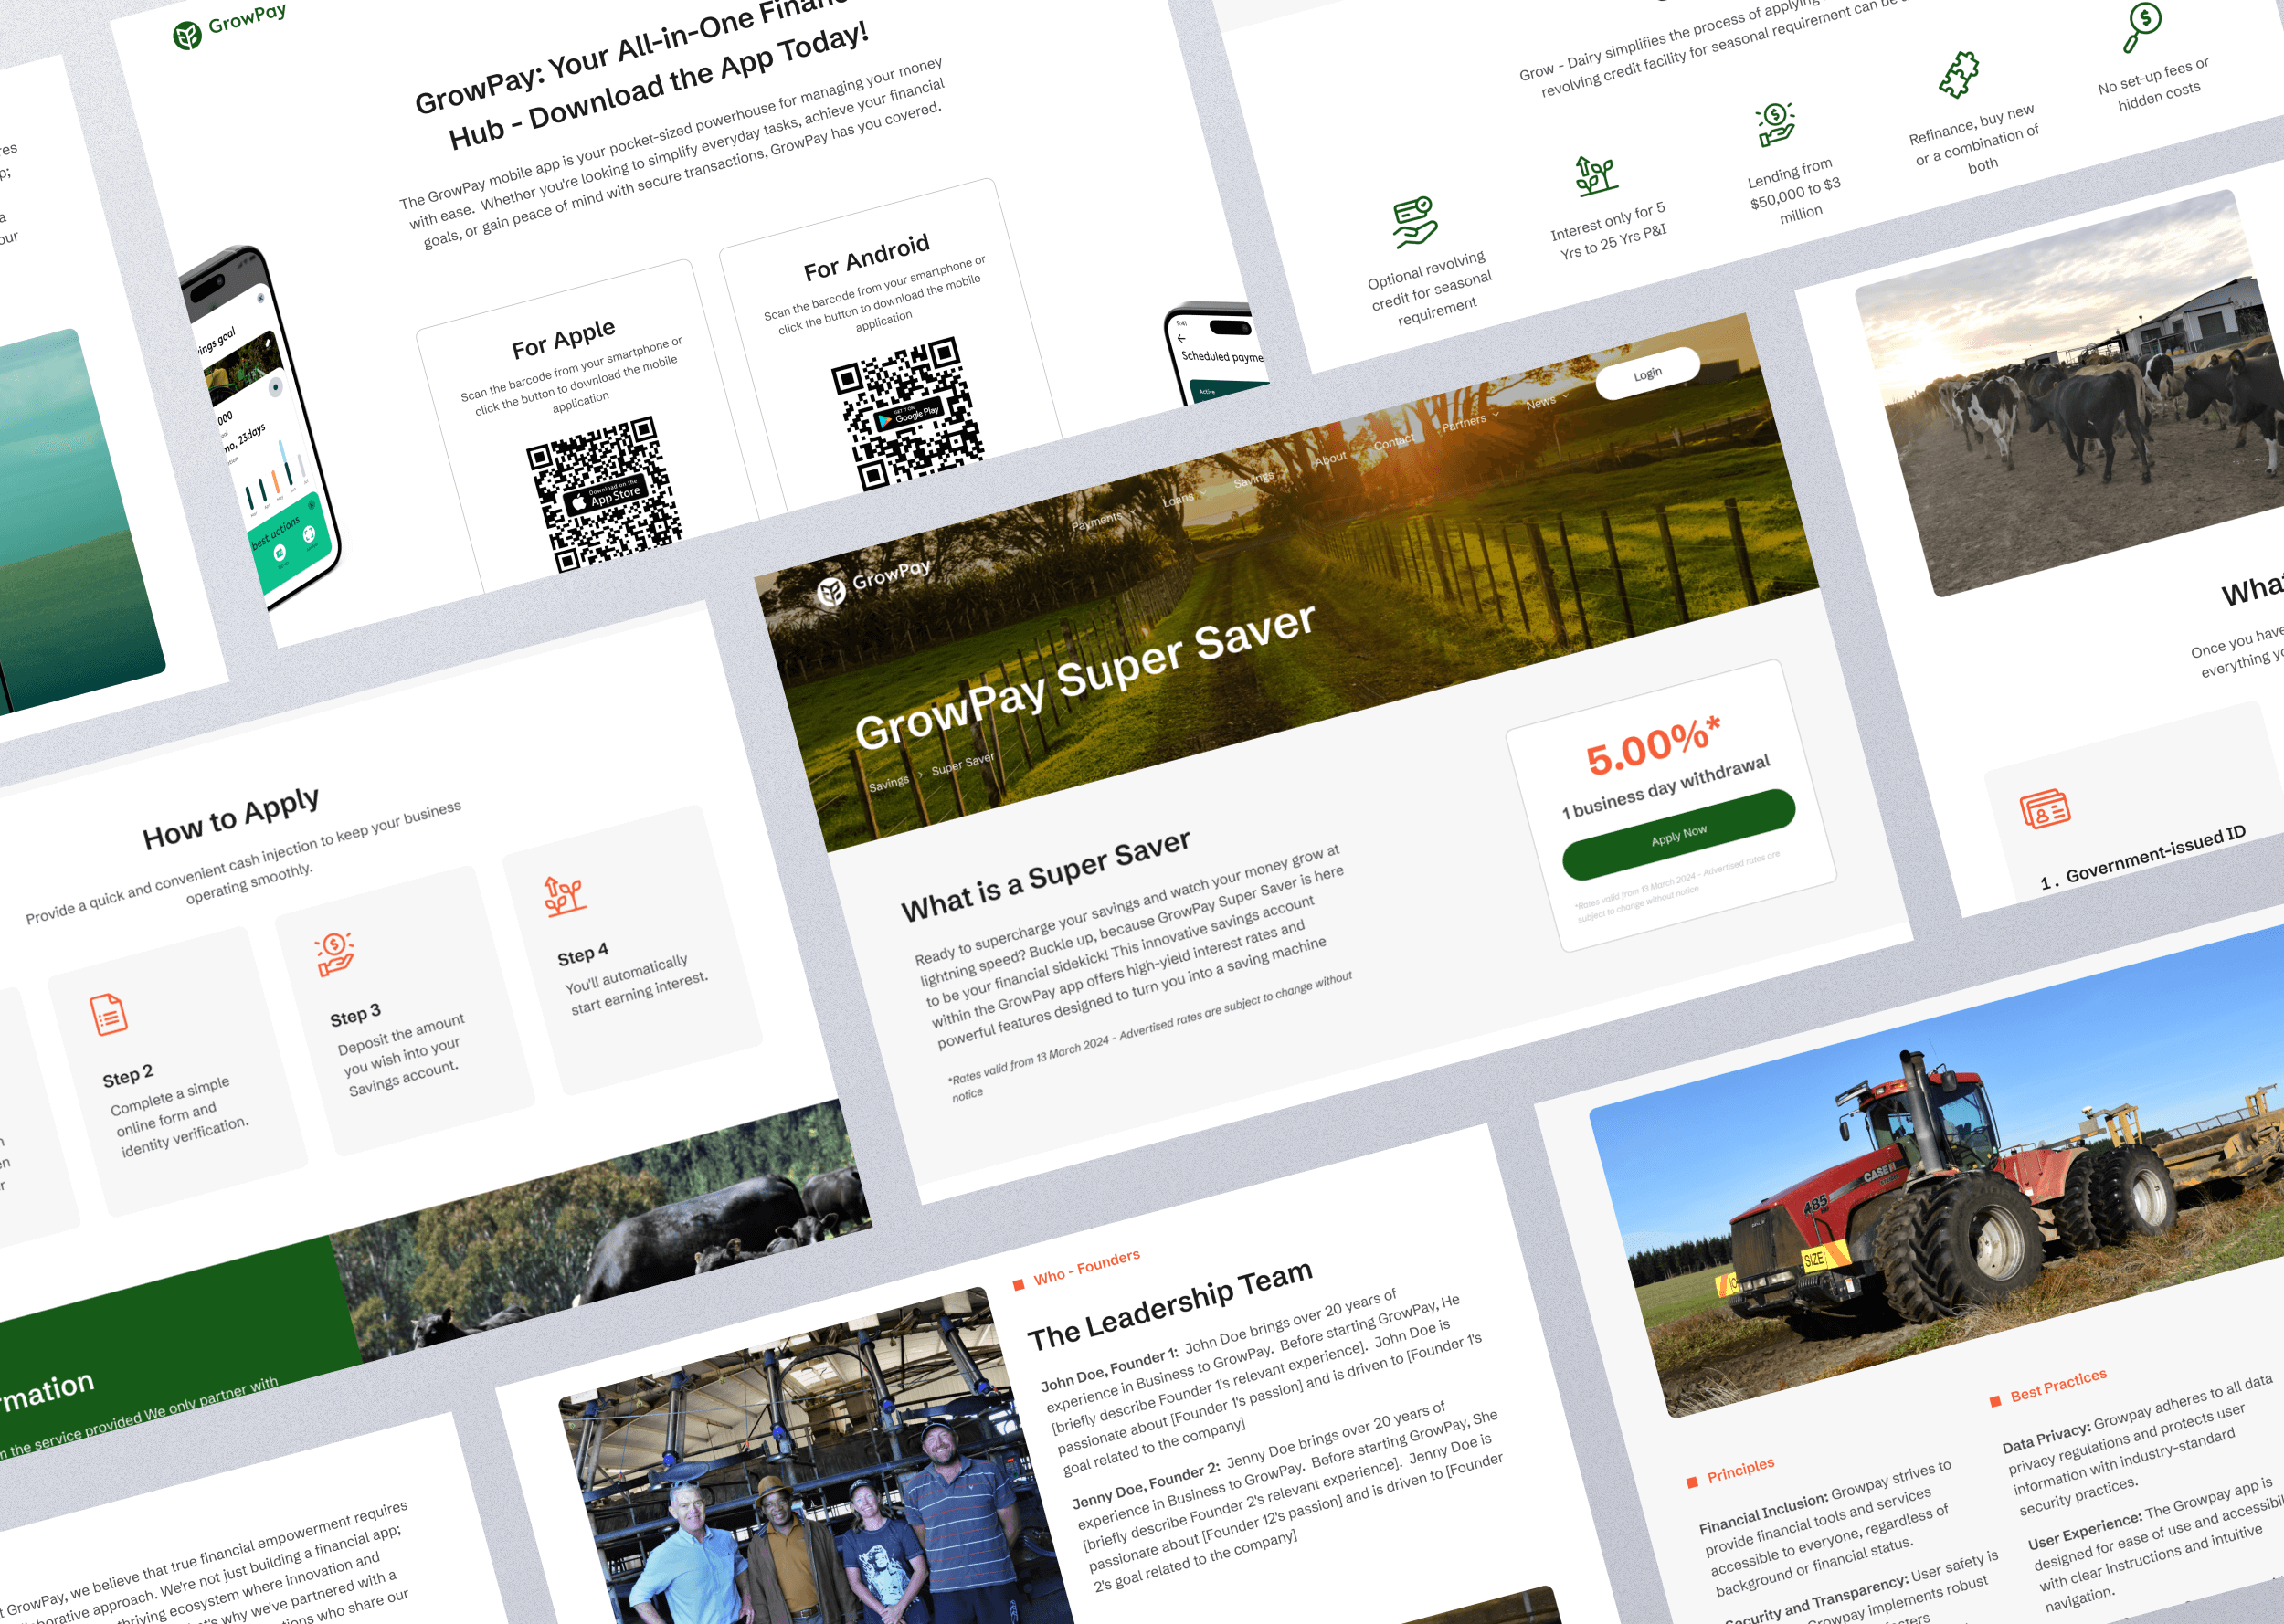The height and width of the screenshot is (1624, 2284).
Task: Click the Government-issued ID card icon
Action: [2044, 809]
